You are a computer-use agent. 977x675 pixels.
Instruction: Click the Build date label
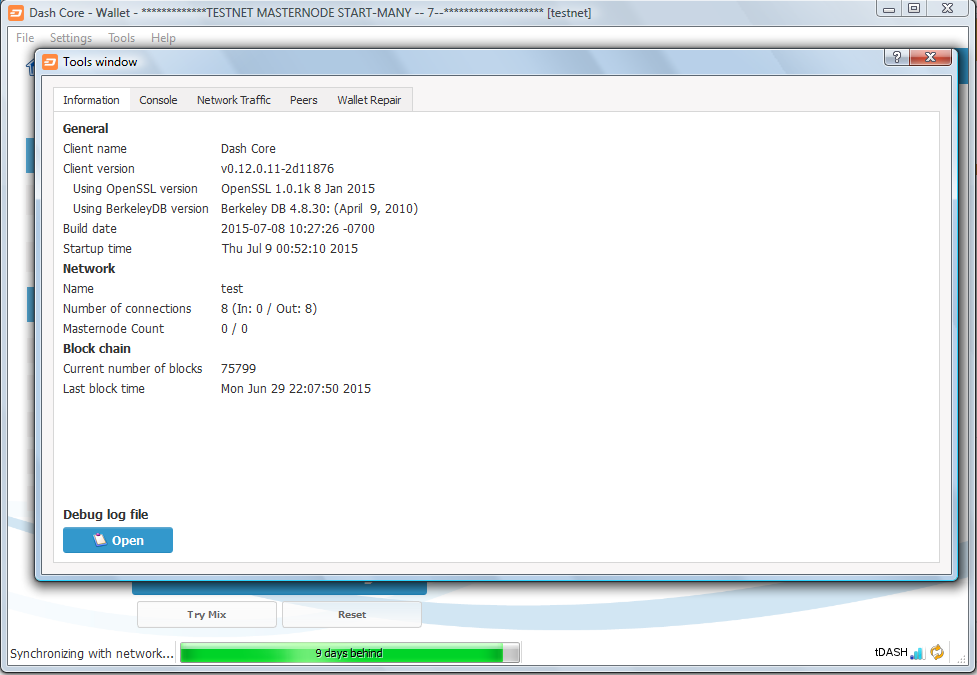[90, 228]
